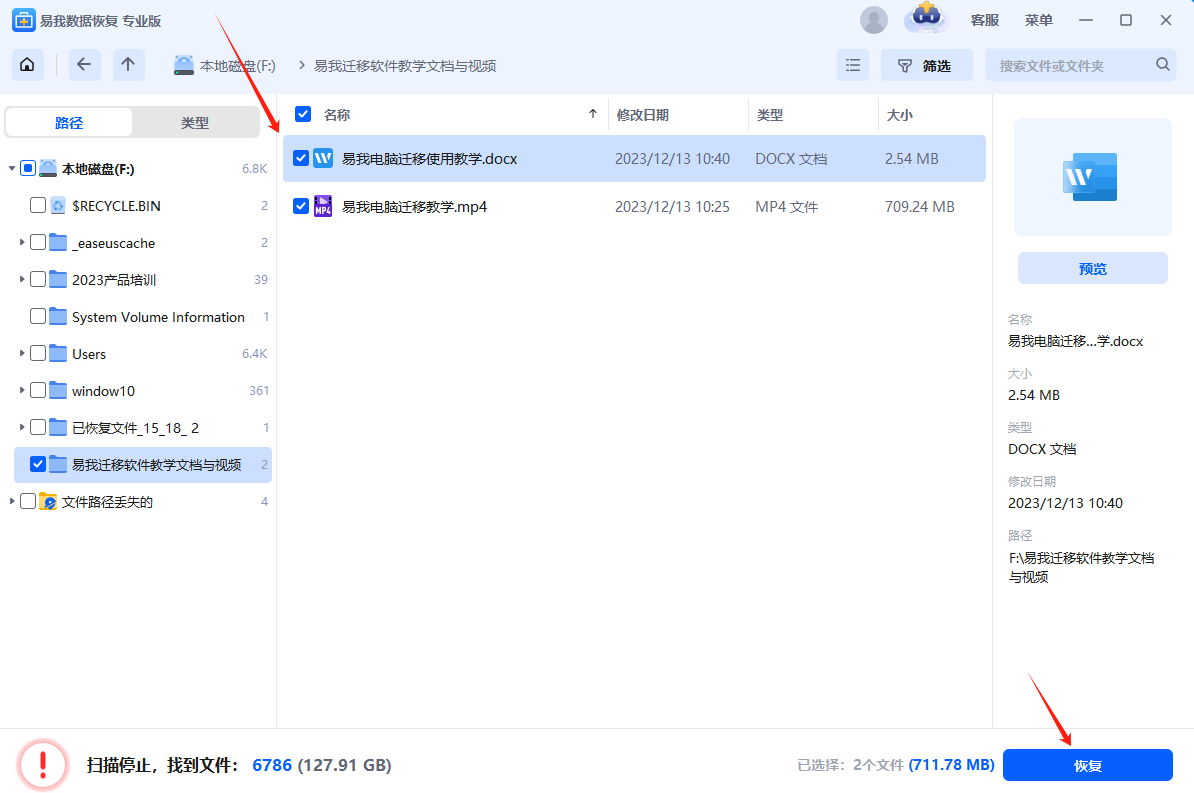
Task: Check the 已恢复文件_15_18_ 2 checkbox
Action: (x=38, y=427)
